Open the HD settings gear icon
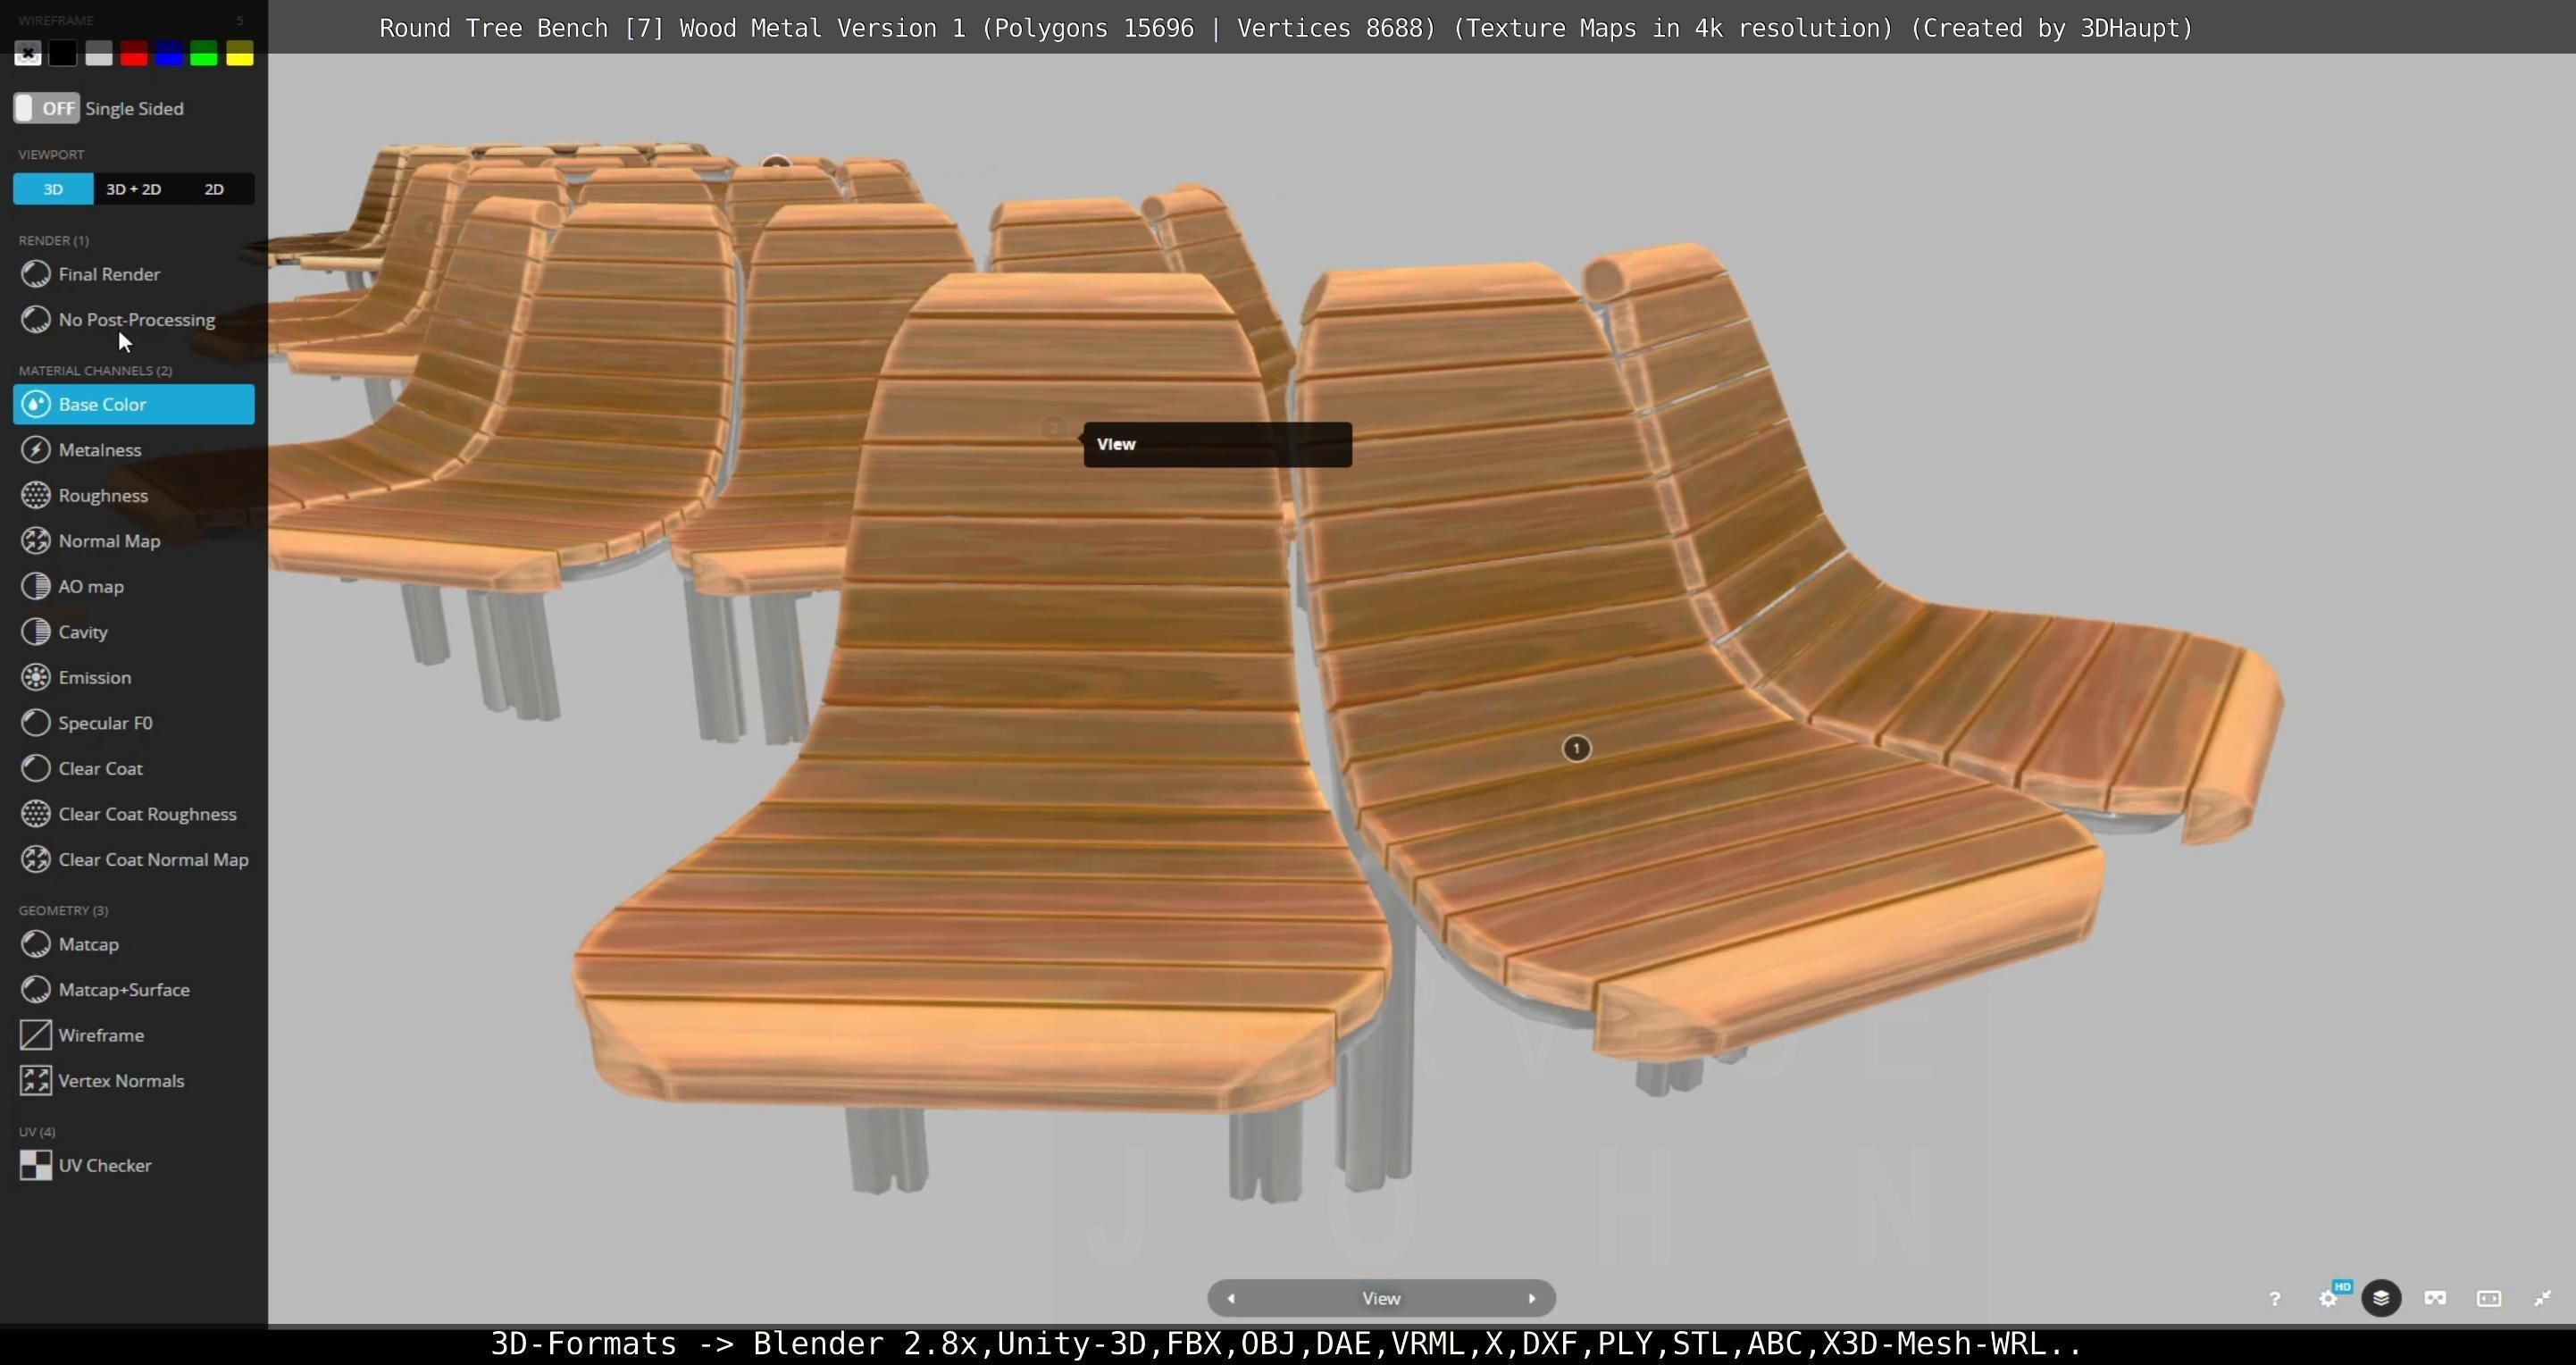The height and width of the screenshot is (1365, 2576). 2328,1299
